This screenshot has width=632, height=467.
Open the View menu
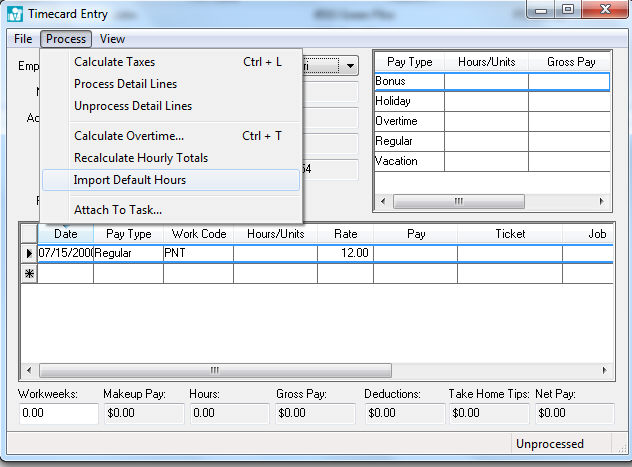coord(112,39)
